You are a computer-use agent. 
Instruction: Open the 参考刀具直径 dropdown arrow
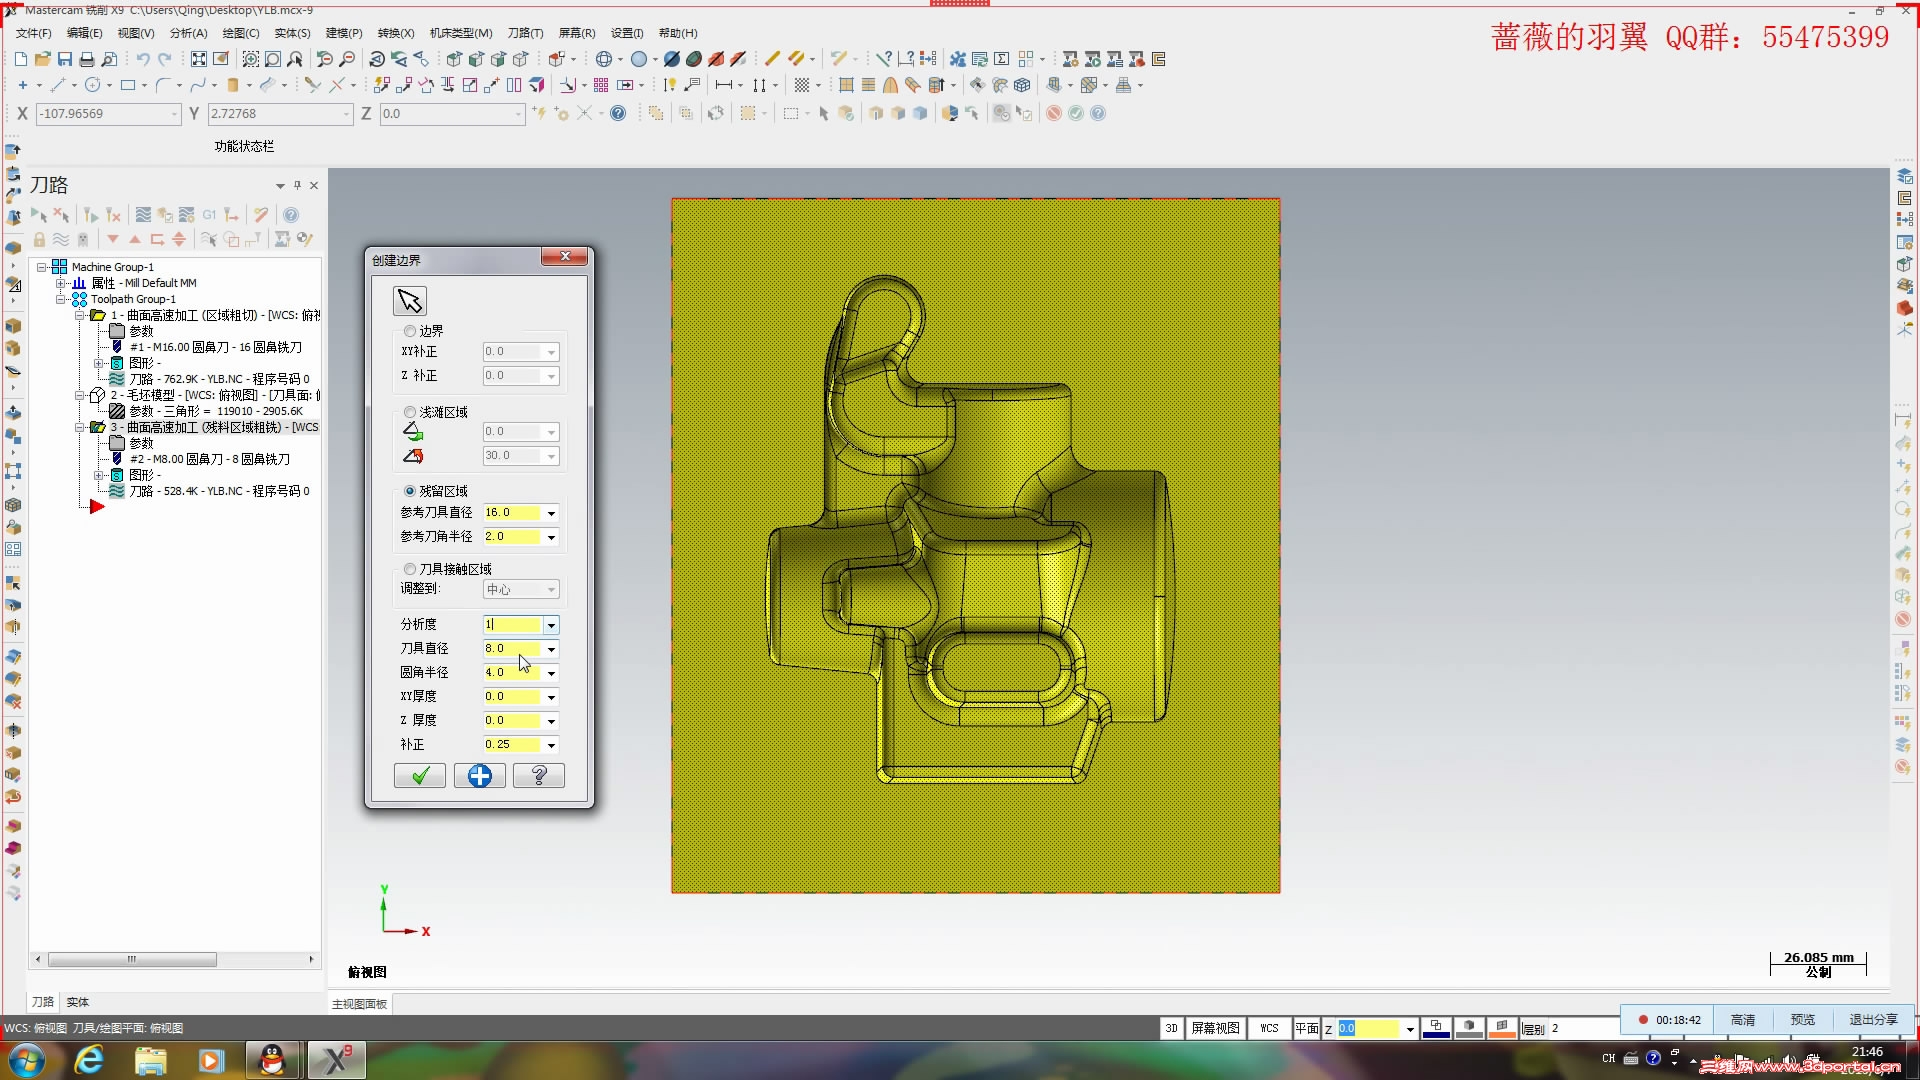click(x=551, y=513)
